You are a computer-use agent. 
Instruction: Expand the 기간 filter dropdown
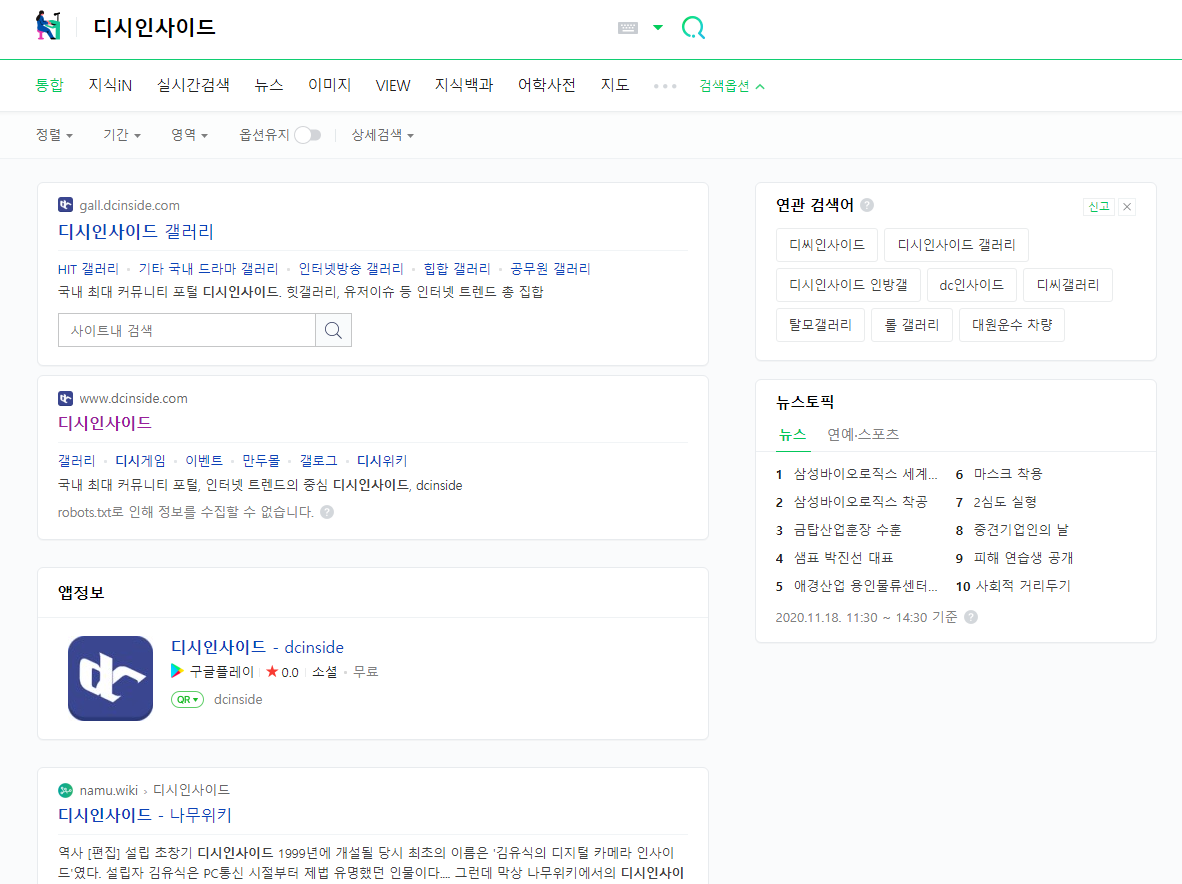[x=121, y=135]
